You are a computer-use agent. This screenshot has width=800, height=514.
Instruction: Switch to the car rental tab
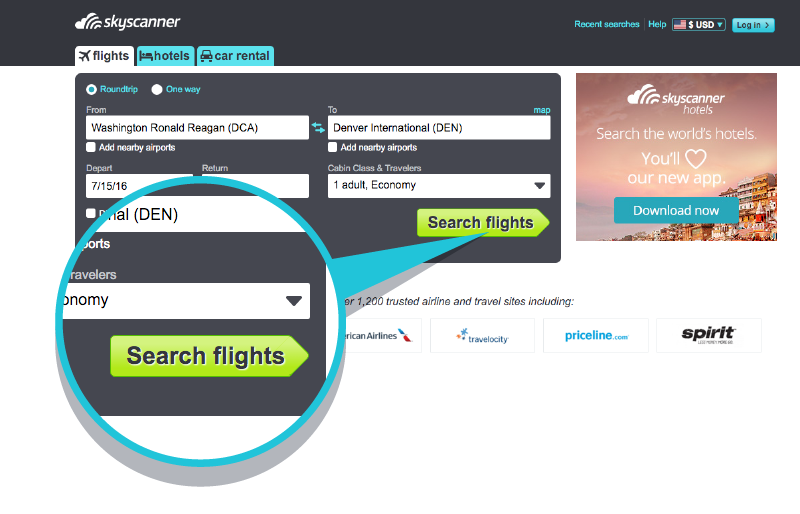coord(235,56)
